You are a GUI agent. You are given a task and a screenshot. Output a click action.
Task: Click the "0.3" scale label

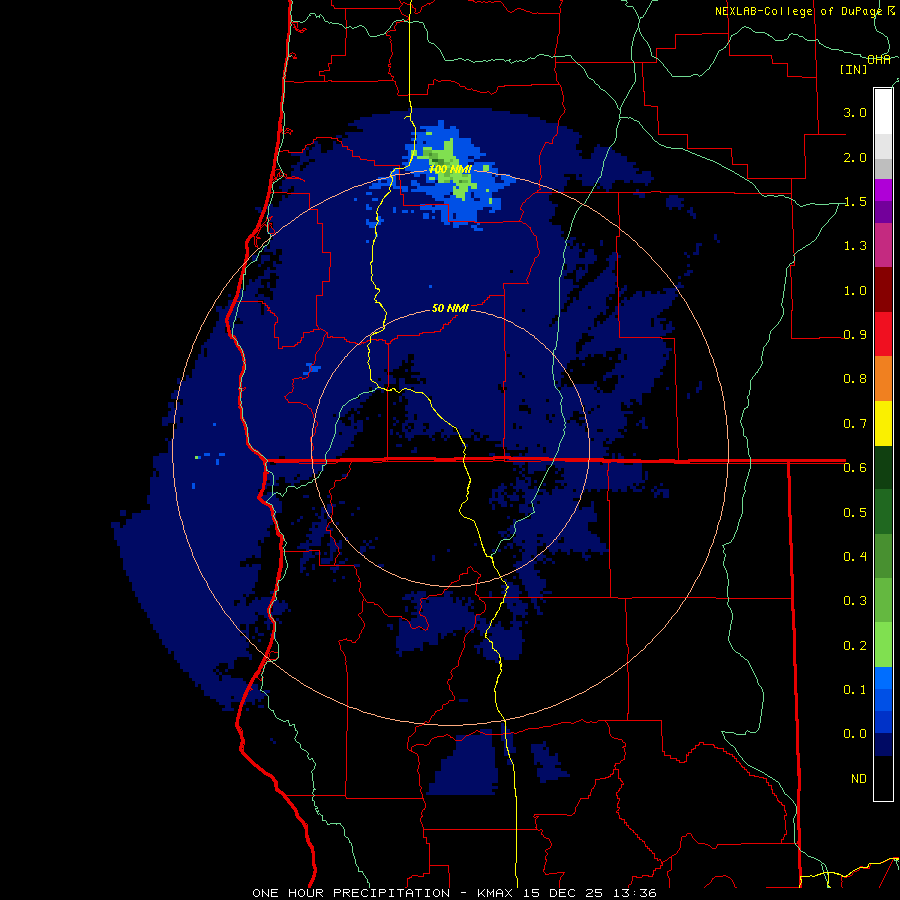(855, 600)
